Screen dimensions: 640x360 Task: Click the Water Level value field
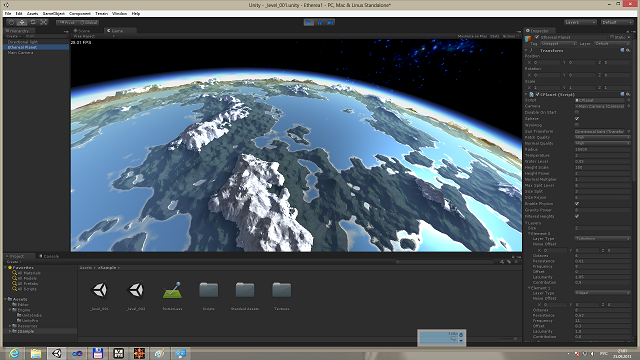(602, 161)
